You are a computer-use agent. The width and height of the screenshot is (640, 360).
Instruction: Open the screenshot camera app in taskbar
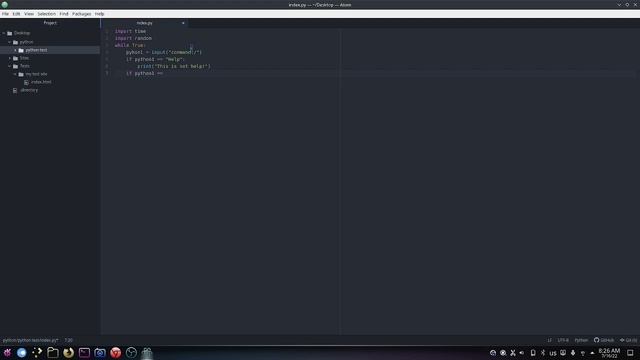coord(100,353)
